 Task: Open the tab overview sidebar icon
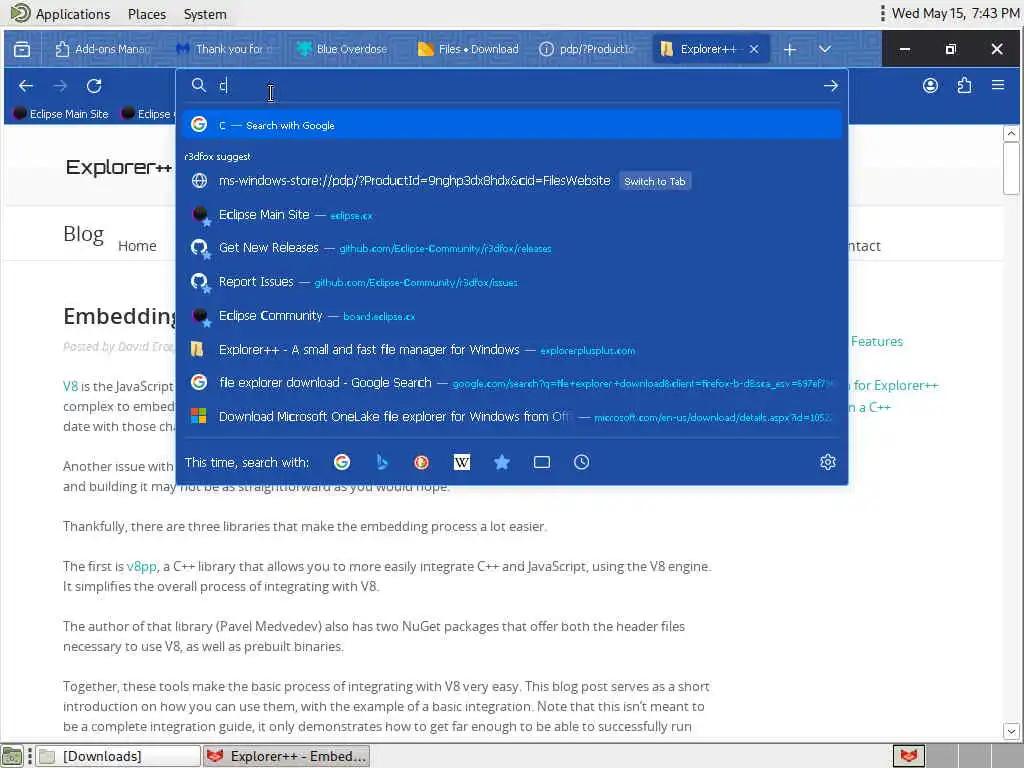(22, 49)
